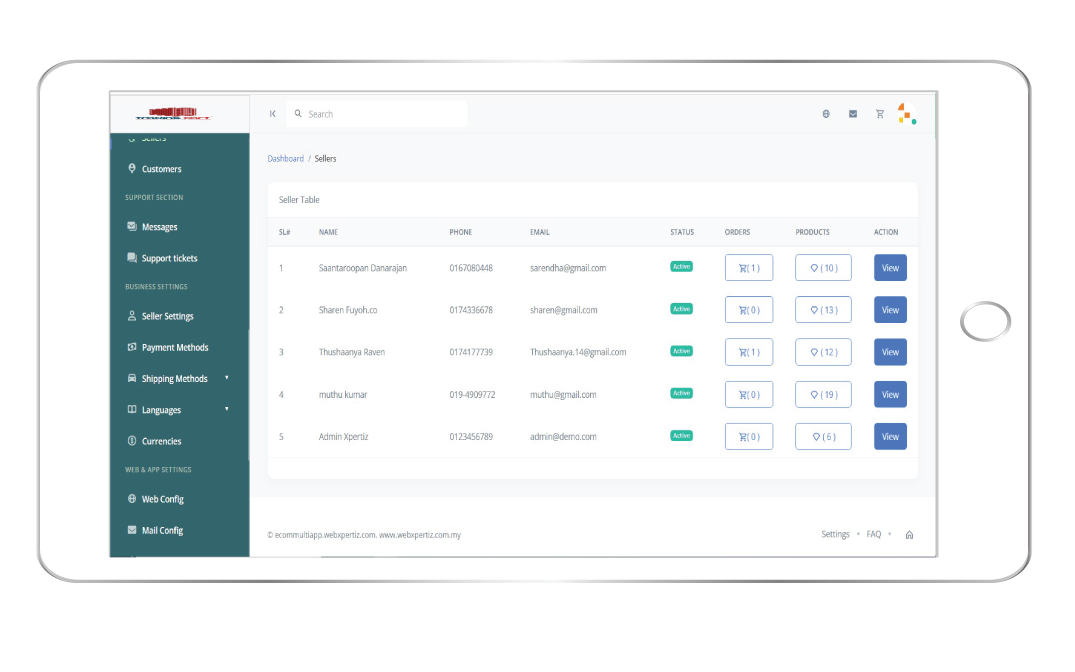
Task: Open Customers in the sidebar
Action: [x=161, y=169]
